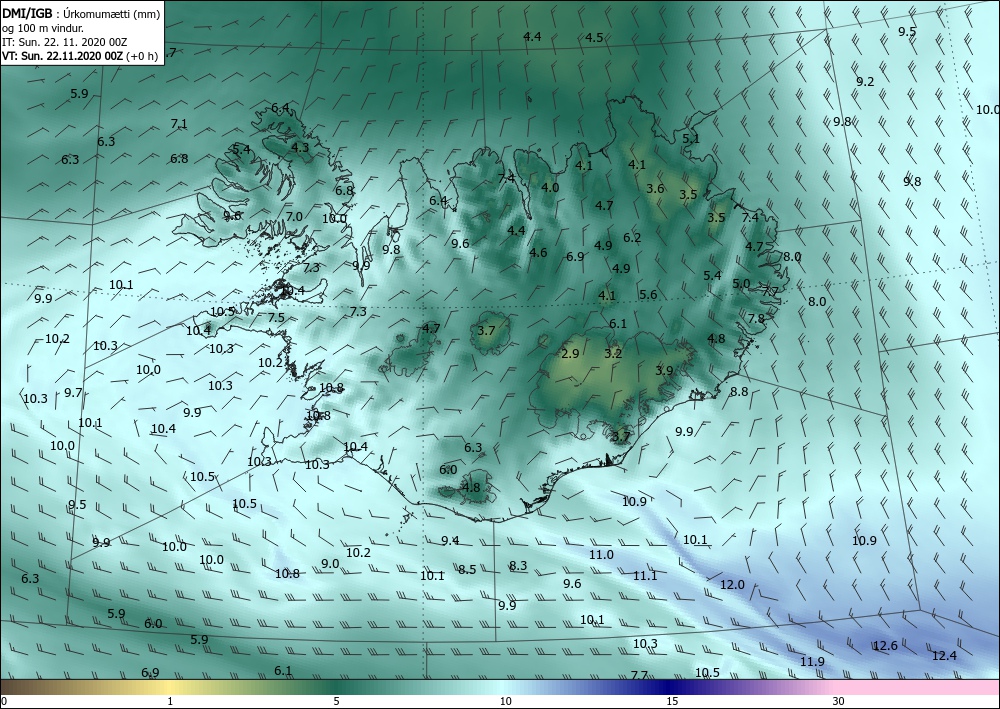Click the precipitation color scale bar
Image resolution: width=1000 pixels, height=709 pixels.
tap(500, 687)
